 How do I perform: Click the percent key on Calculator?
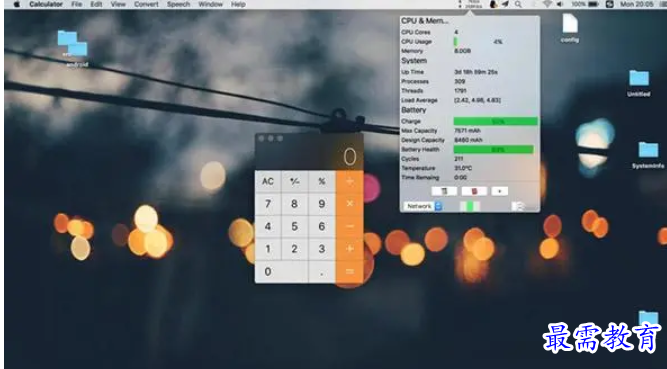point(322,181)
